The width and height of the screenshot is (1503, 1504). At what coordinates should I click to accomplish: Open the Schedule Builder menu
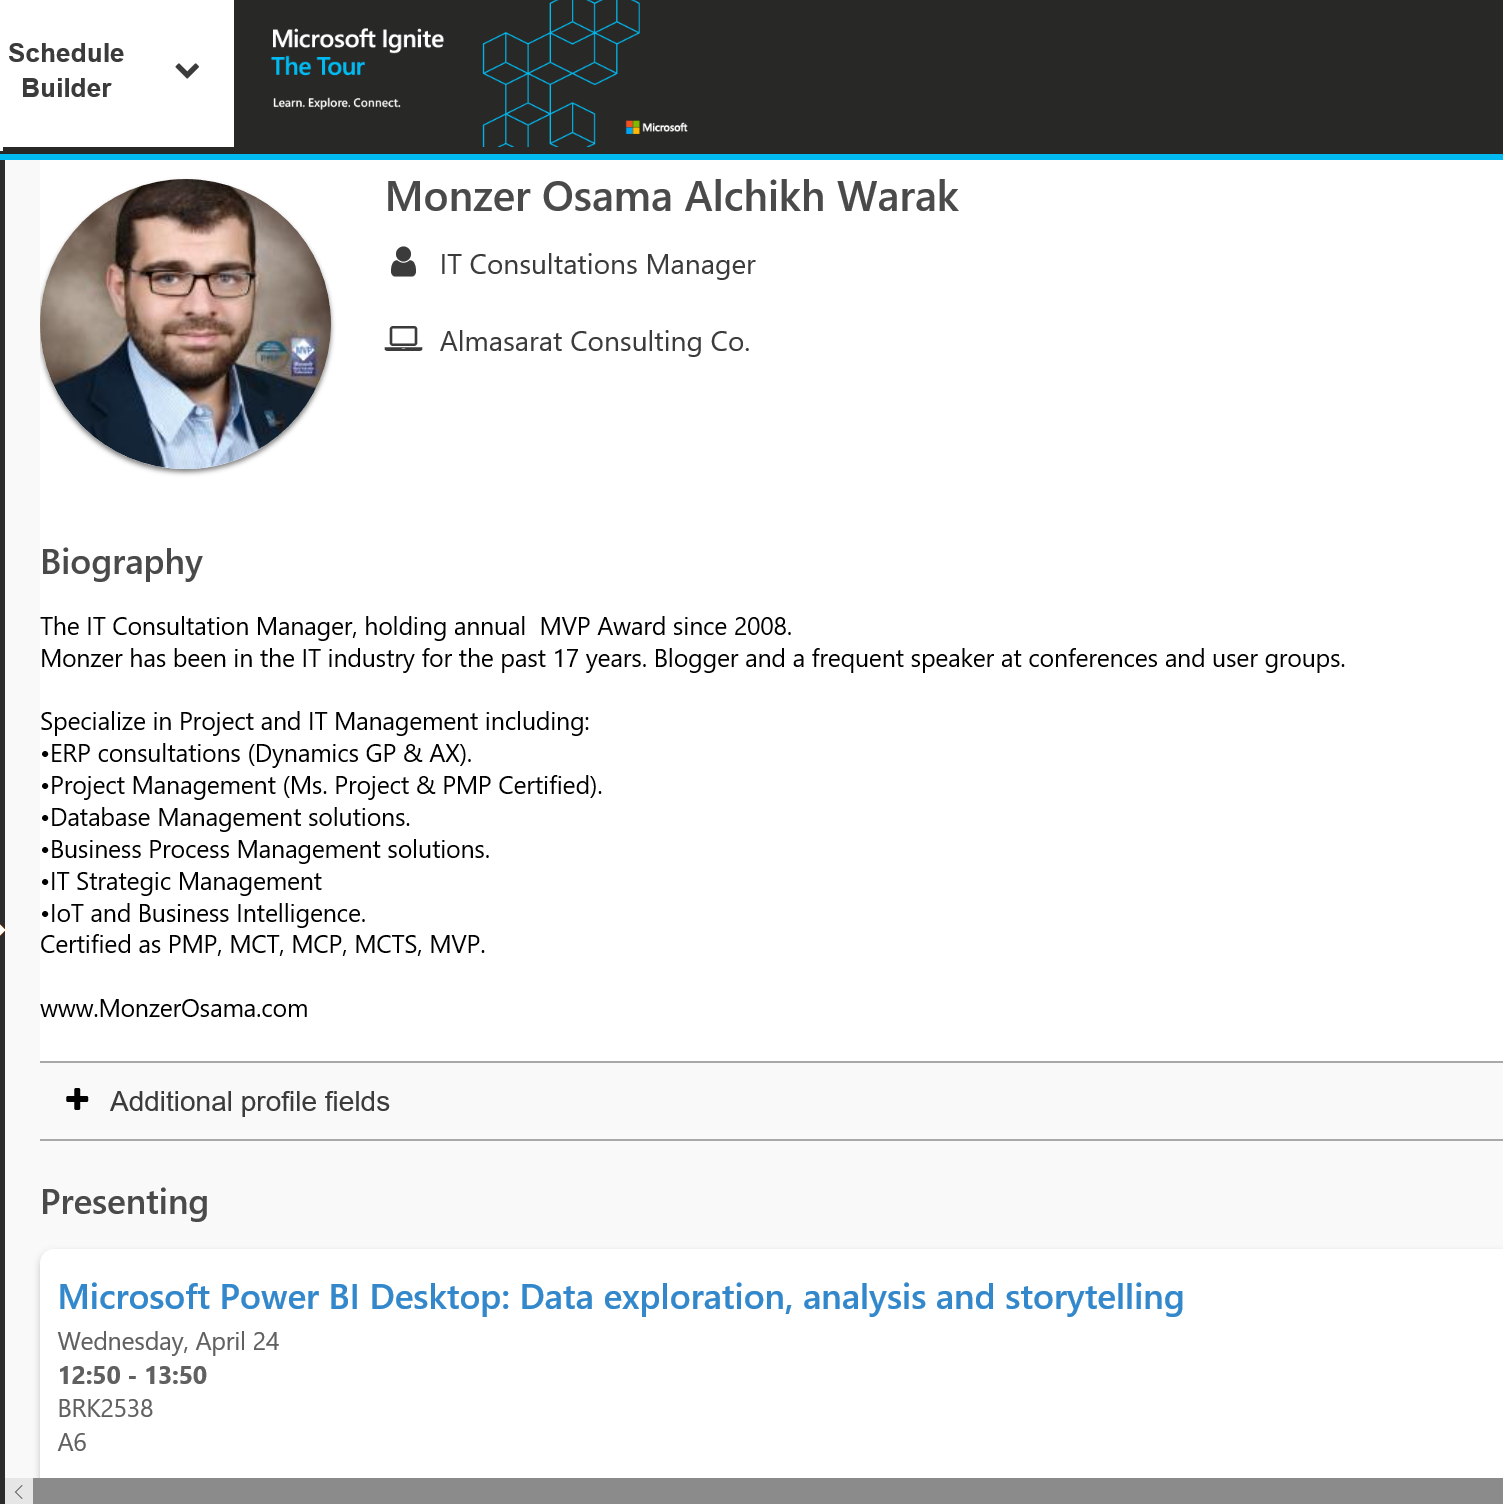click(67, 70)
